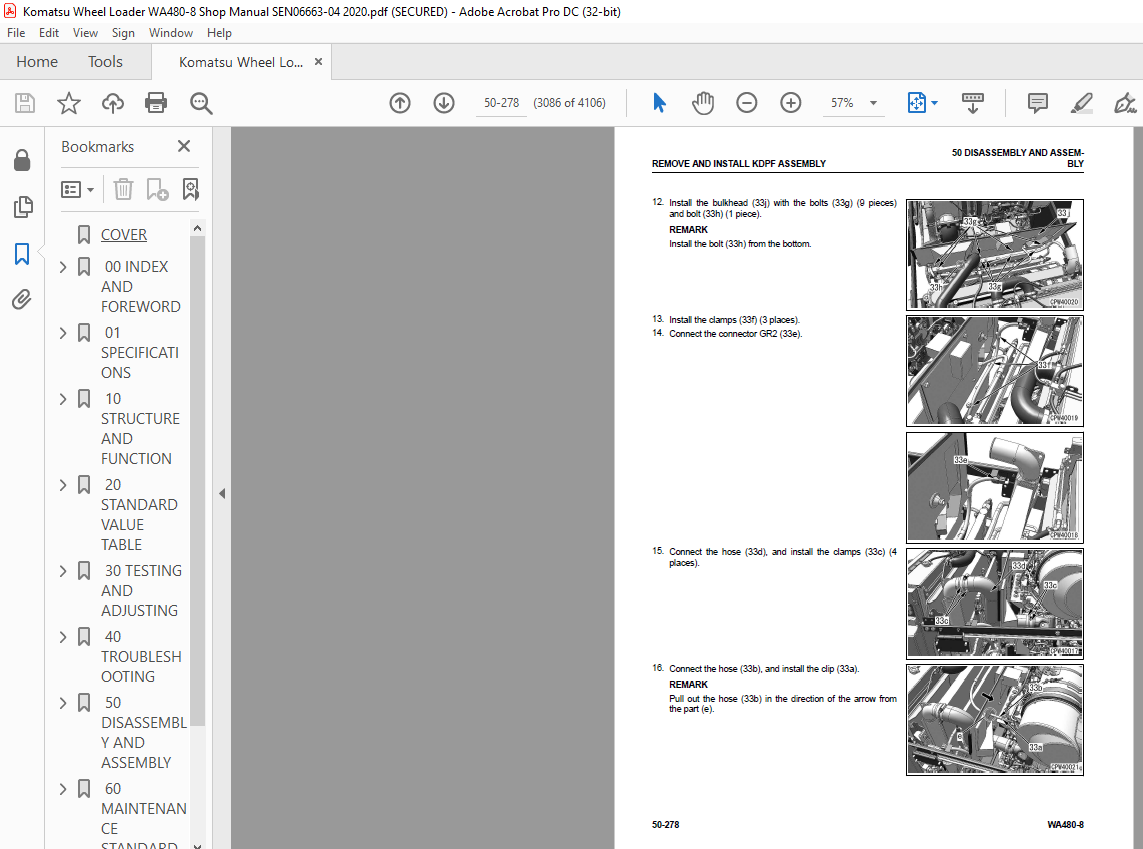This screenshot has height=849, width=1143.
Task: Click the page number field 50-278
Action: (x=502, y=103)
